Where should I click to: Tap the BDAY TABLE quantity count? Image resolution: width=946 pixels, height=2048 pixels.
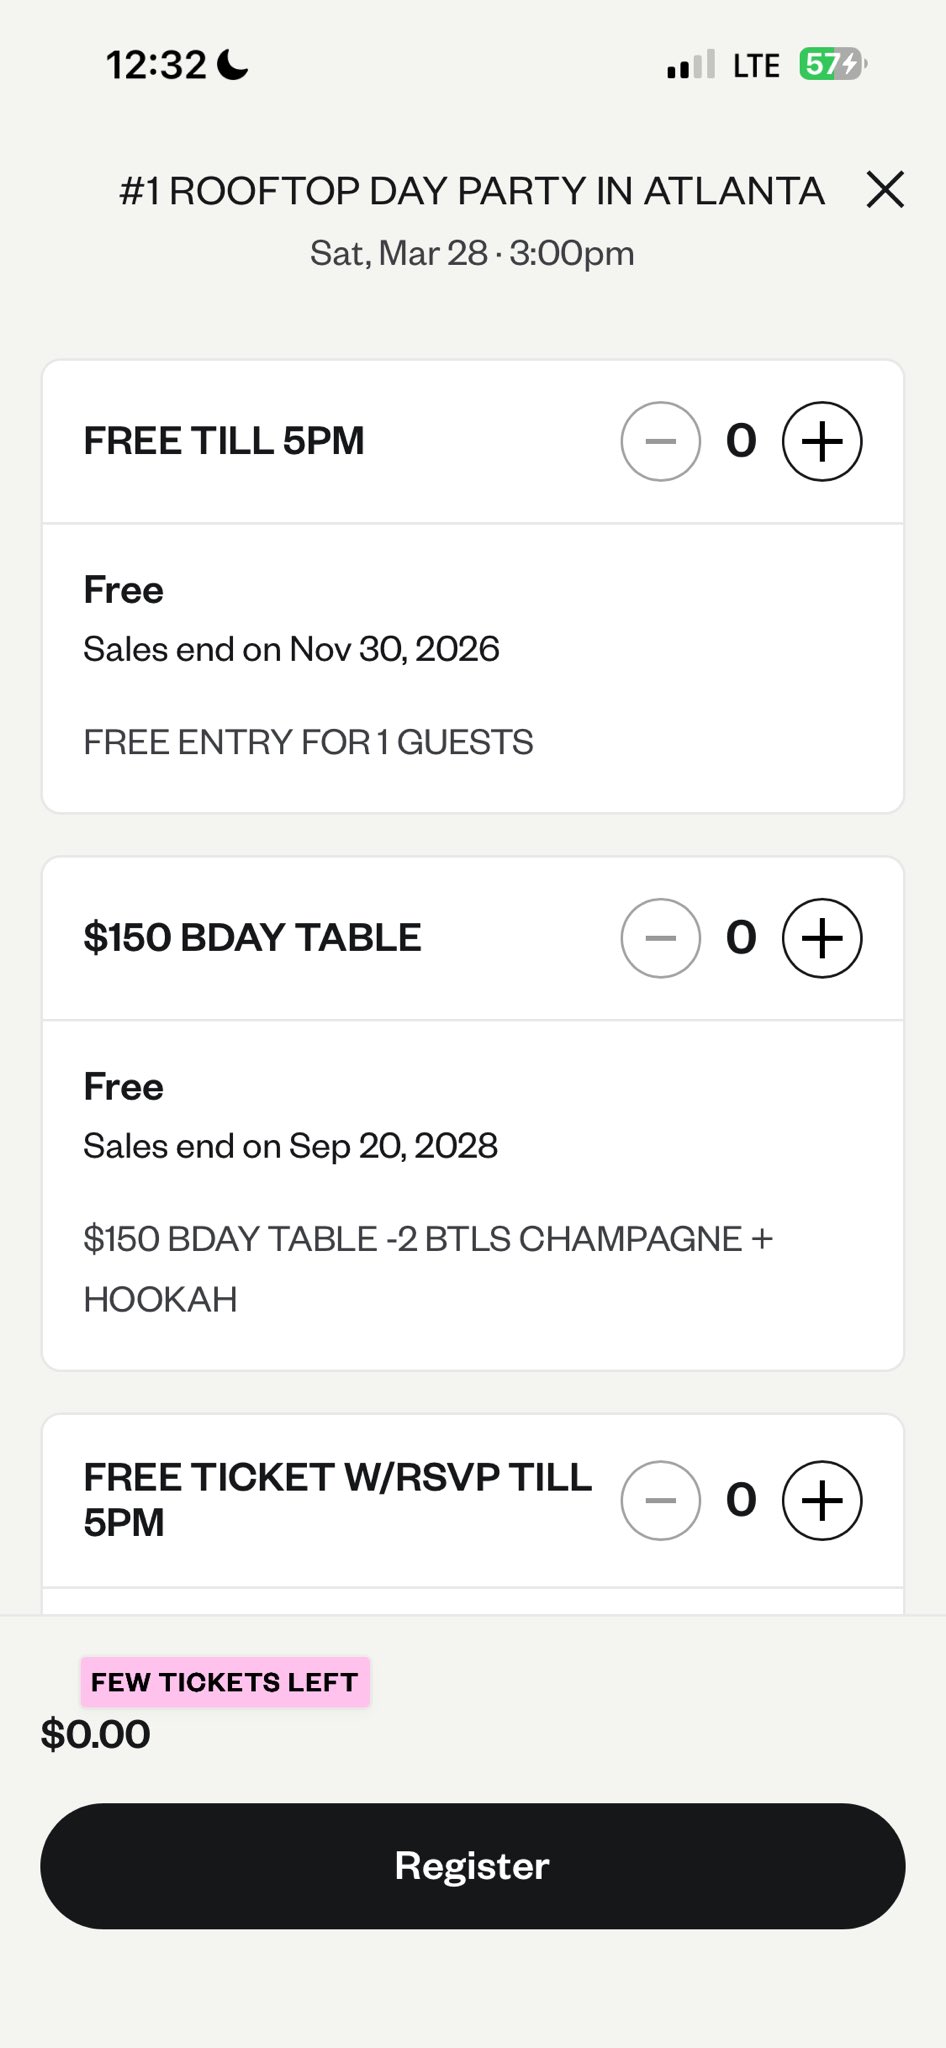(741, 938)
